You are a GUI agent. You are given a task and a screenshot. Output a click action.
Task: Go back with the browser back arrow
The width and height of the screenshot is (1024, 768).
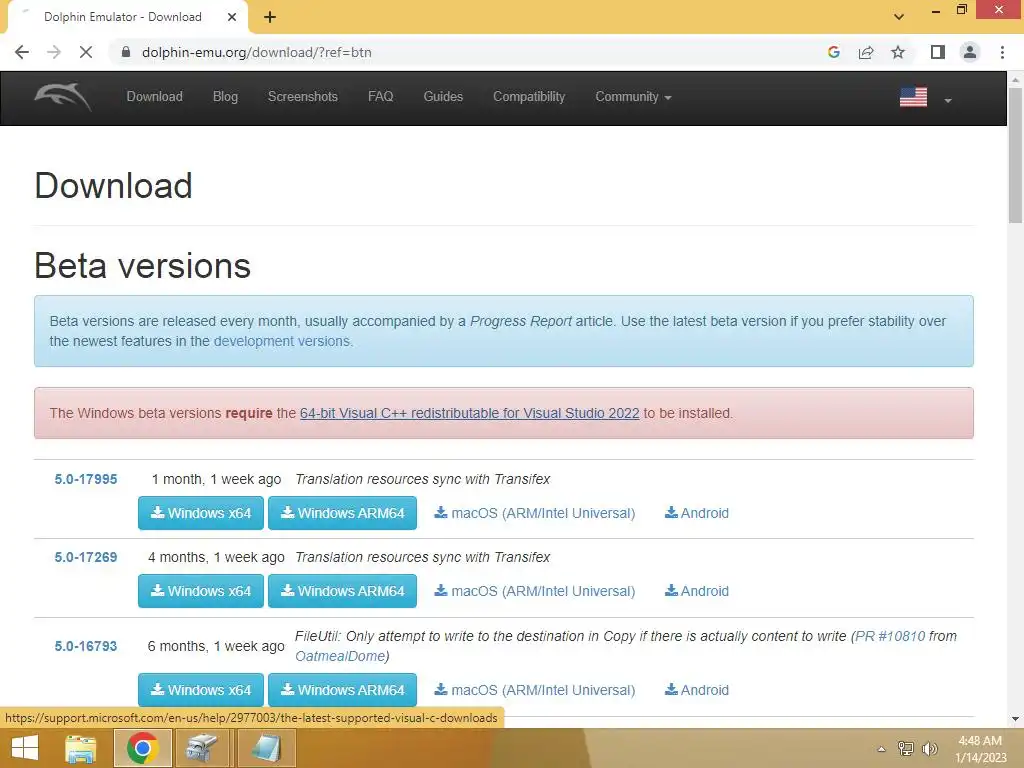coord(22,52)
